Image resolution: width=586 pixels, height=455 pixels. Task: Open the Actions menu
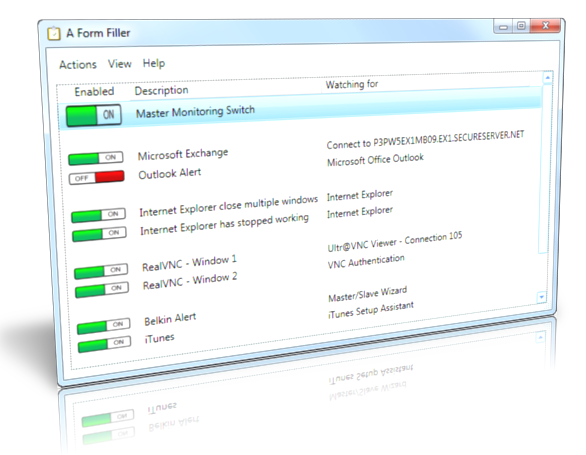78,65
